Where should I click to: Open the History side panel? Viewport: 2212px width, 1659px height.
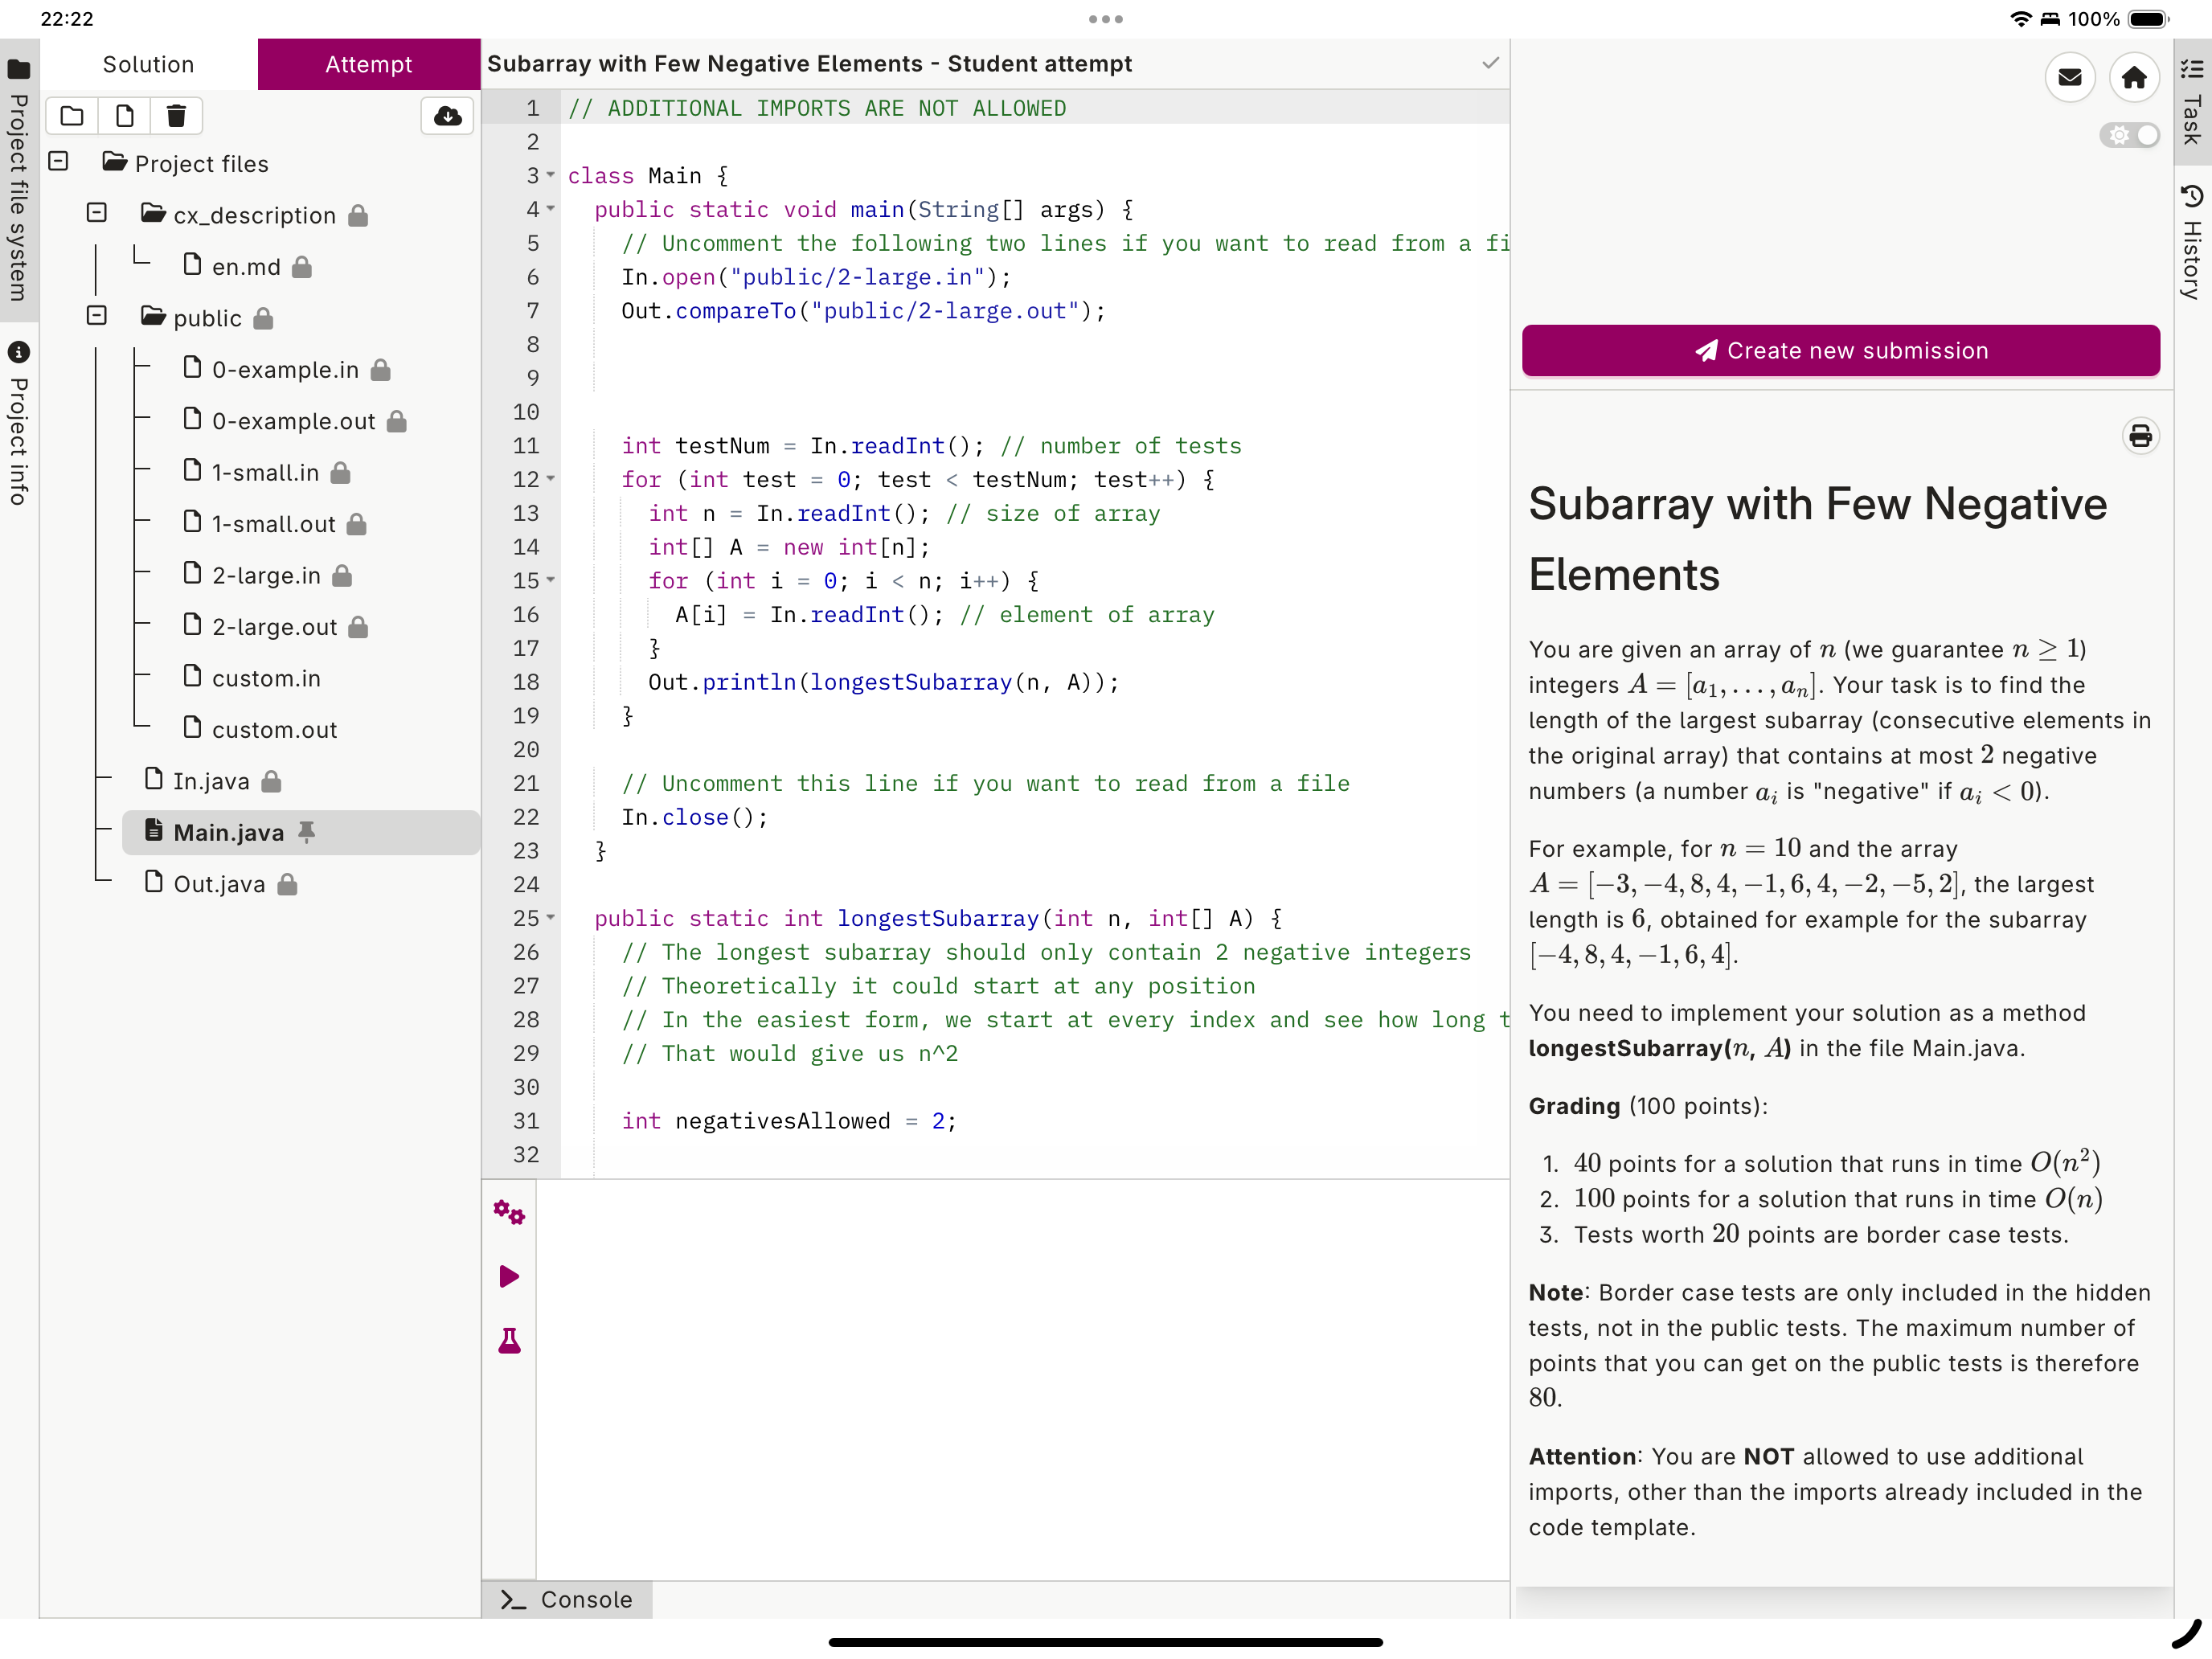click(x=2192, y=241)
